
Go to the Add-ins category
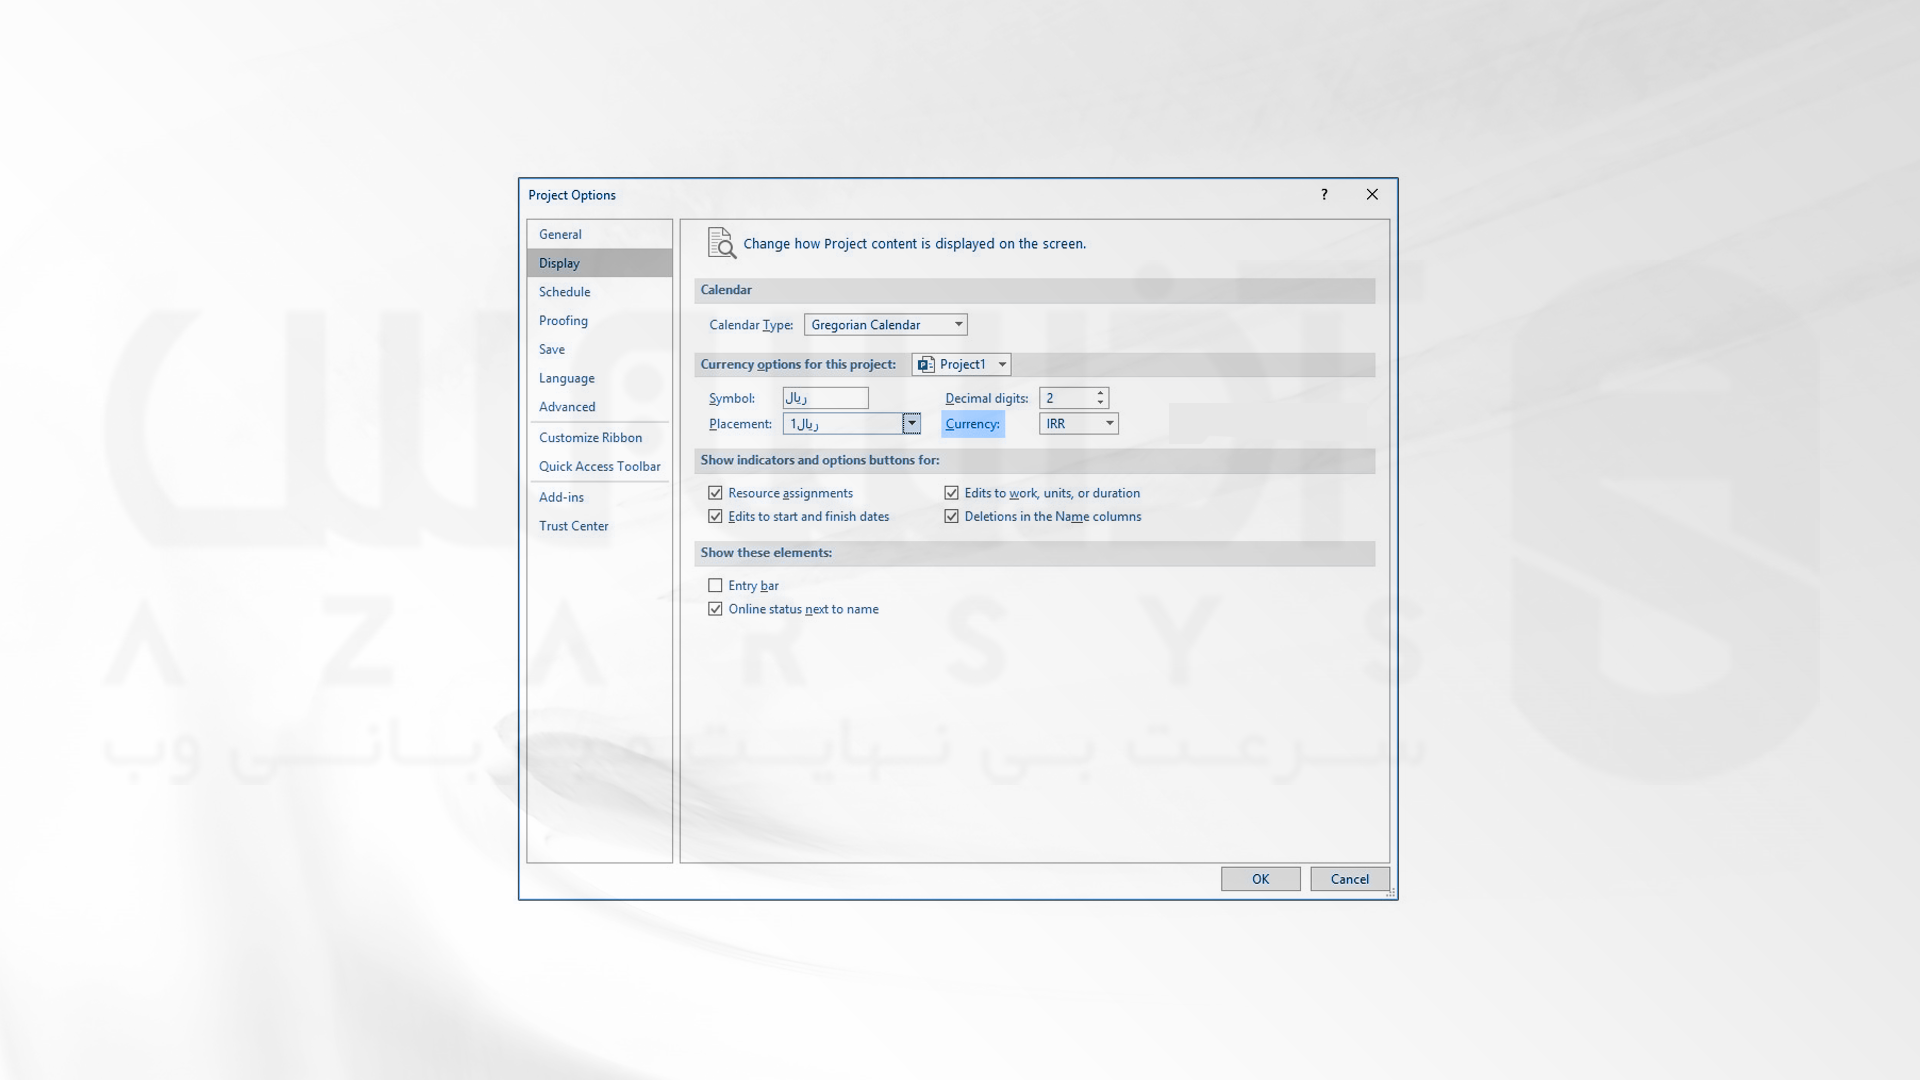[599, 497]
